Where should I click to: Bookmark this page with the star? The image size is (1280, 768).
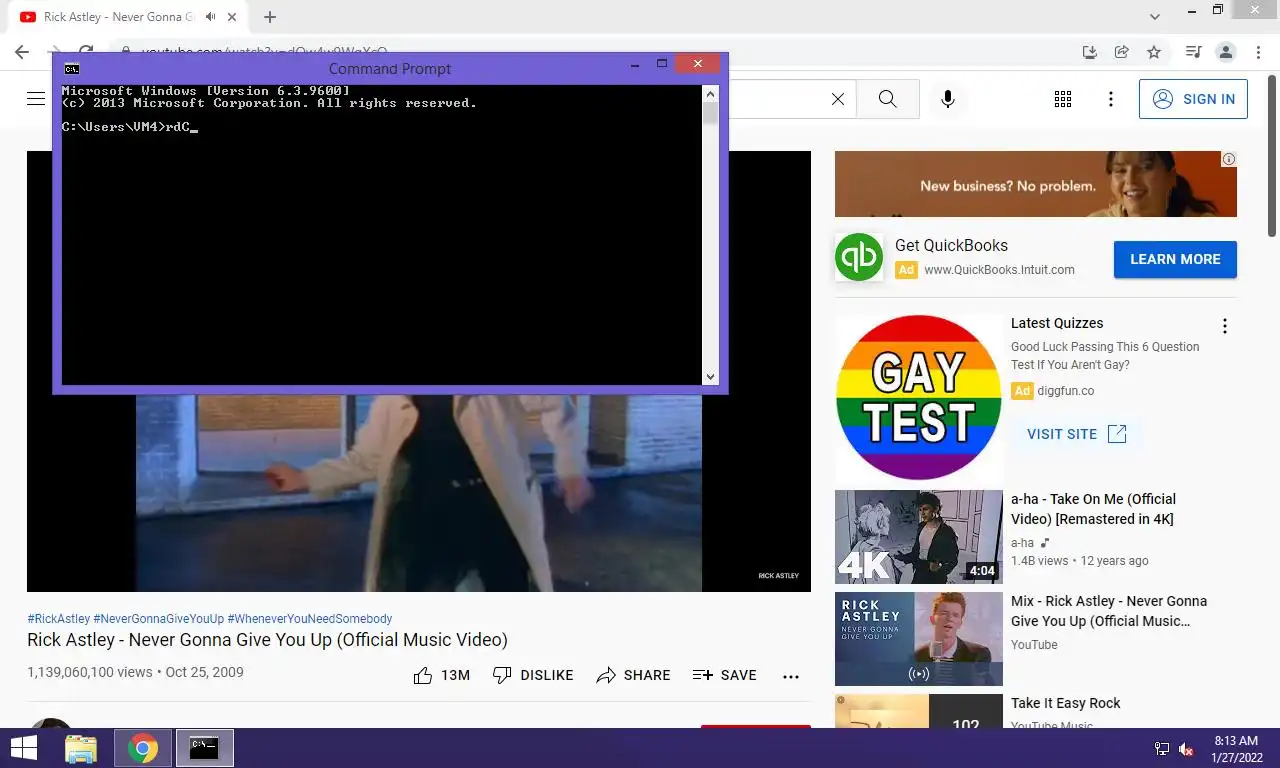click(1154, 52)
